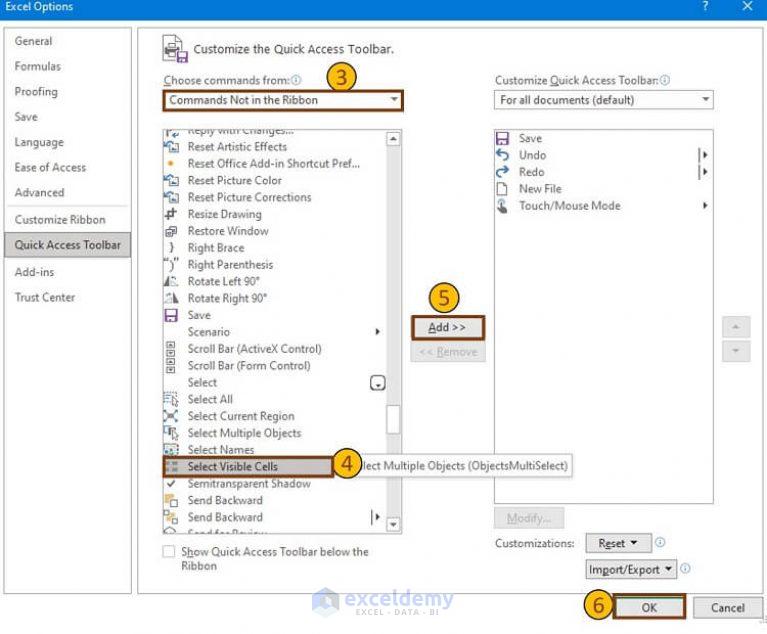The image size is (767, 634).
Task: Click the Select Visible Cells icon
Action: (171, 466)
